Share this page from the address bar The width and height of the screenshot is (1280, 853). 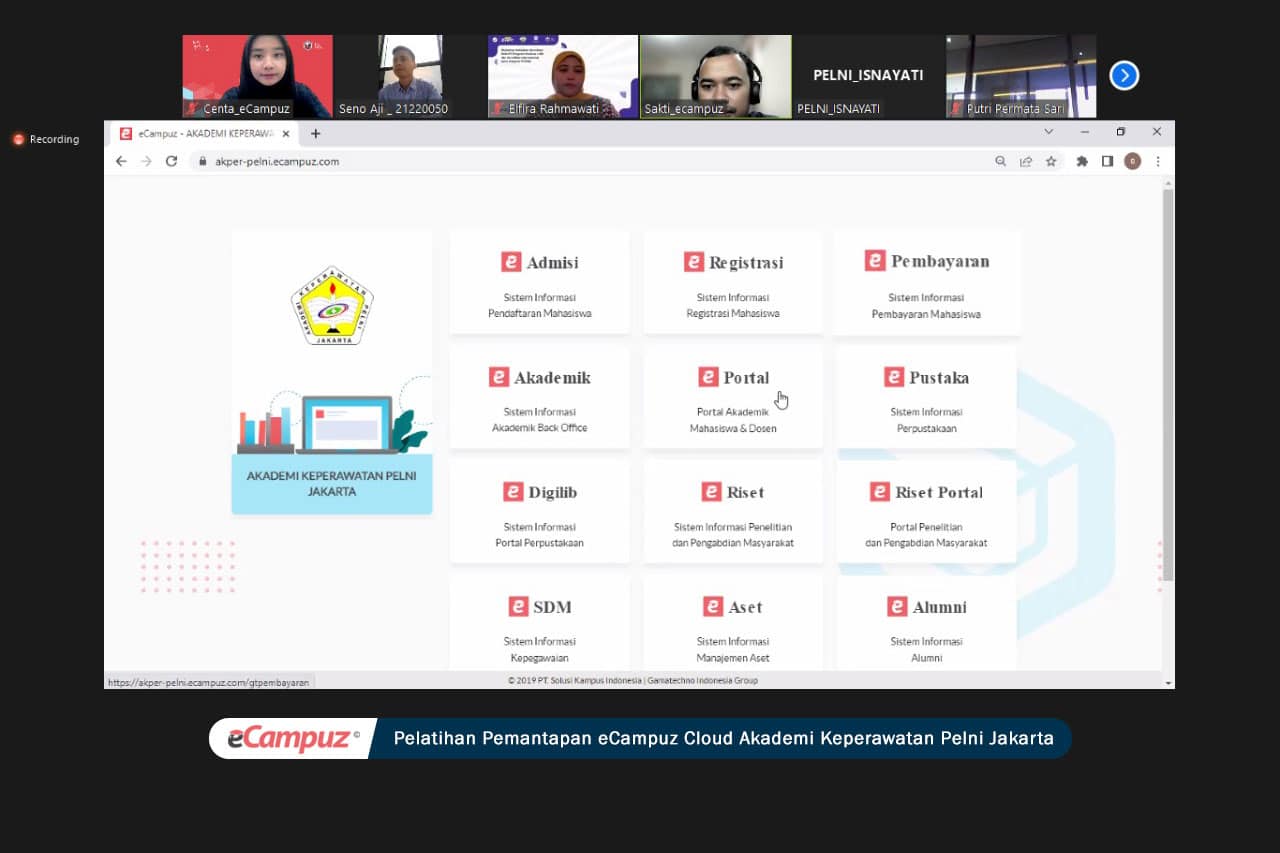[x=1026, y=161]
